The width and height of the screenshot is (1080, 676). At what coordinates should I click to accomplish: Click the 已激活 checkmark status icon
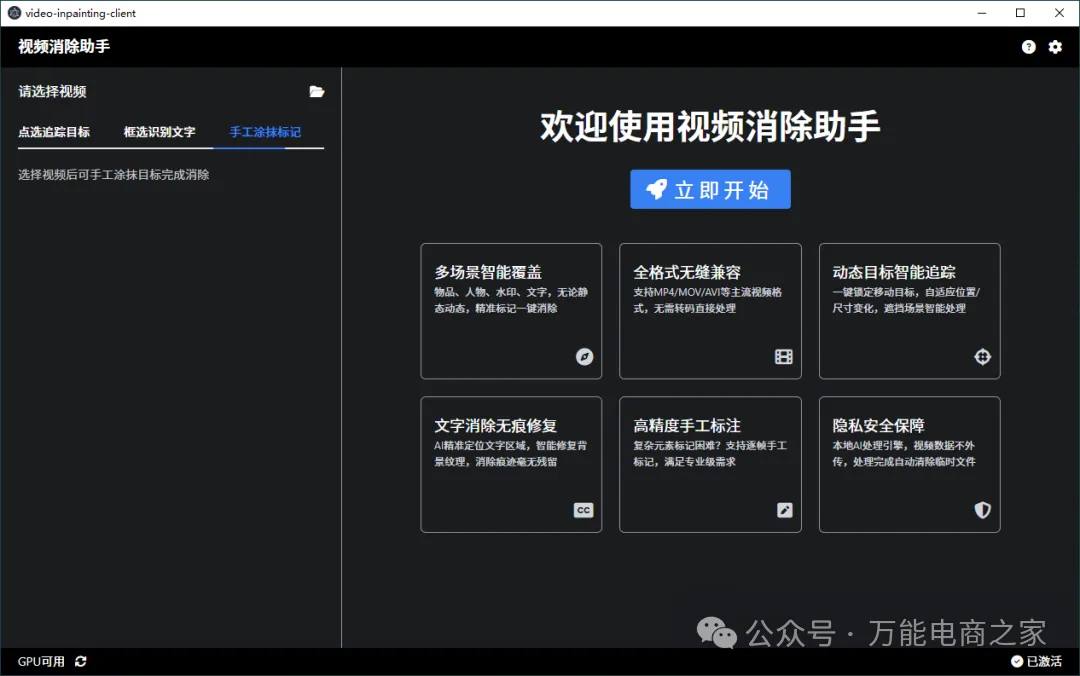coord(1017,662)
